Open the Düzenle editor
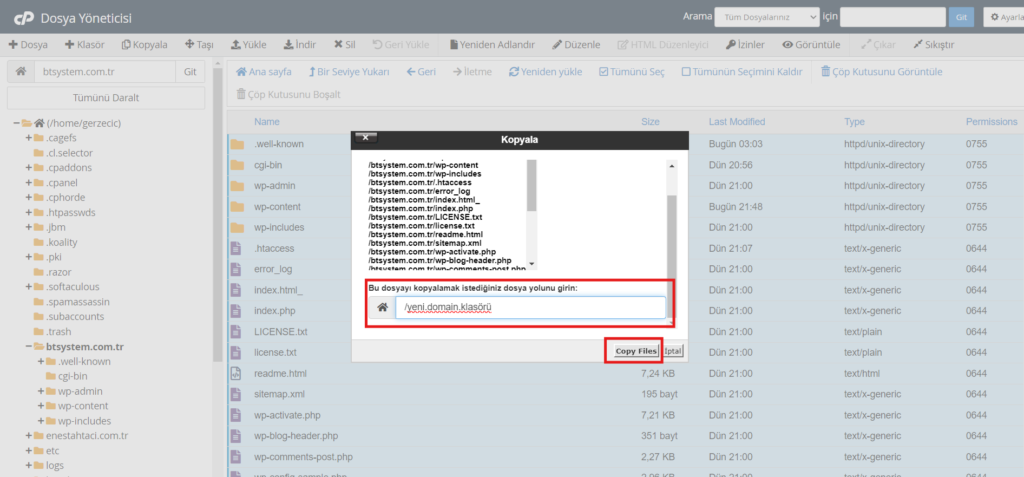The image size is (1024, 477). 576,44
